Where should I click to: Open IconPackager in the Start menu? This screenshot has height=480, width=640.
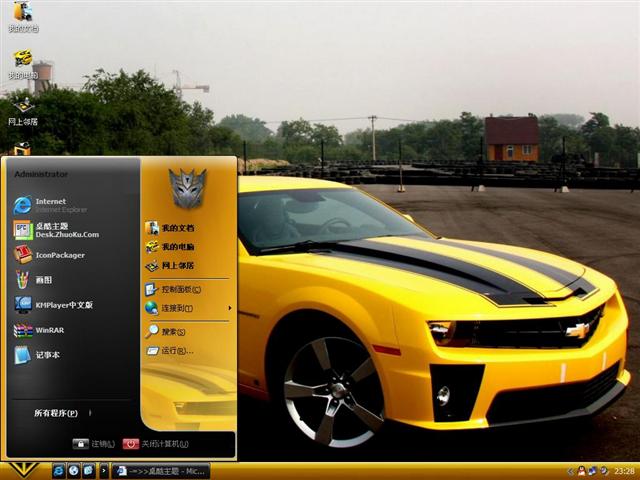pos(49,255)
